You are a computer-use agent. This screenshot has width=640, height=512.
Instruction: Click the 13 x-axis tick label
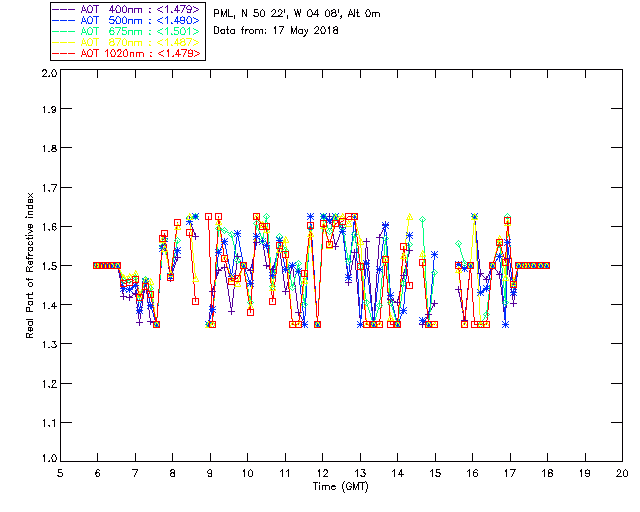(360, 473)
